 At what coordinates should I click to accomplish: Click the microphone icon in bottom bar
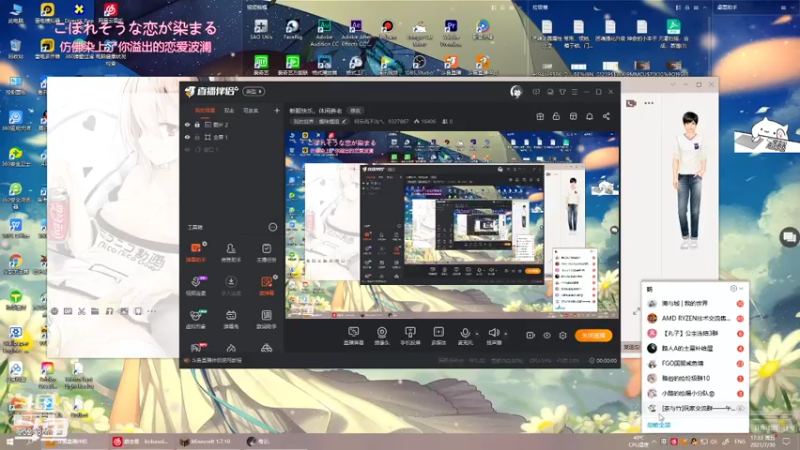click(464, 333)
